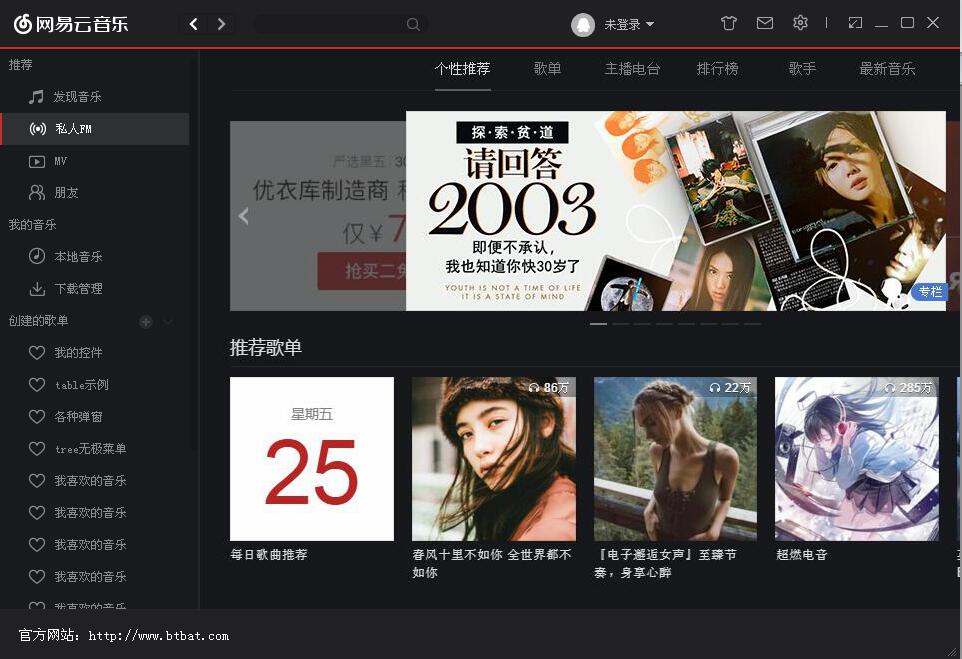Image resolution: width=962 pixels, height=659 pixels.
Task: Click the disc icon beside 本地音乐
Action: (x=37, y=256)
